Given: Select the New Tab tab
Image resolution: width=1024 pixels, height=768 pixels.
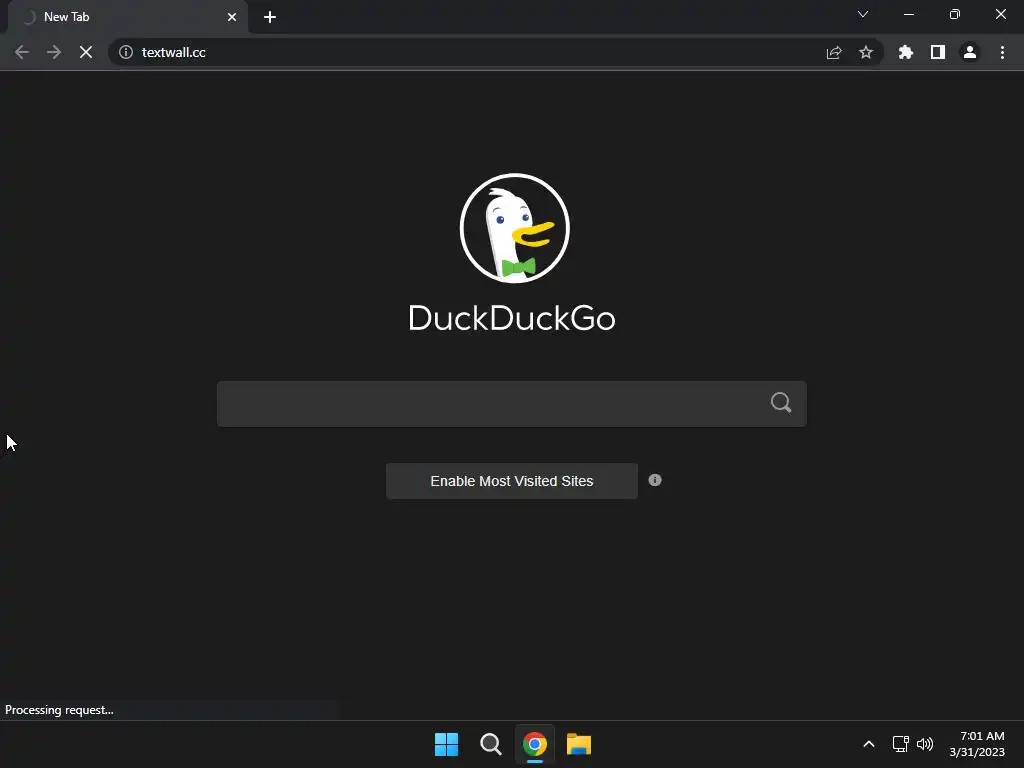Looking at the screenshot, I should click(127, 17).
